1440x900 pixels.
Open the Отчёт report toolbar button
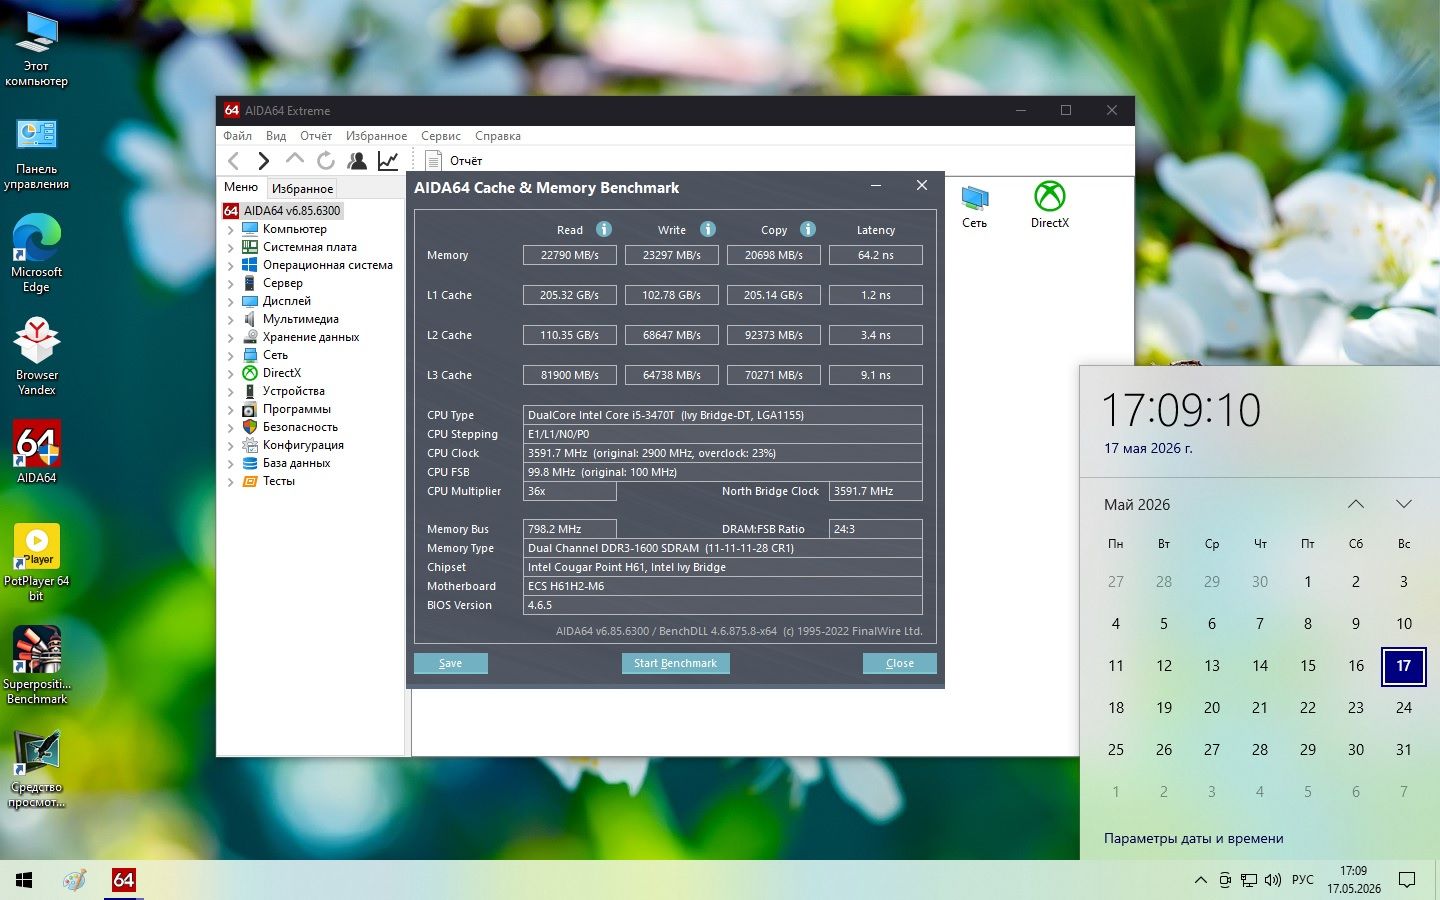(454, 161)
